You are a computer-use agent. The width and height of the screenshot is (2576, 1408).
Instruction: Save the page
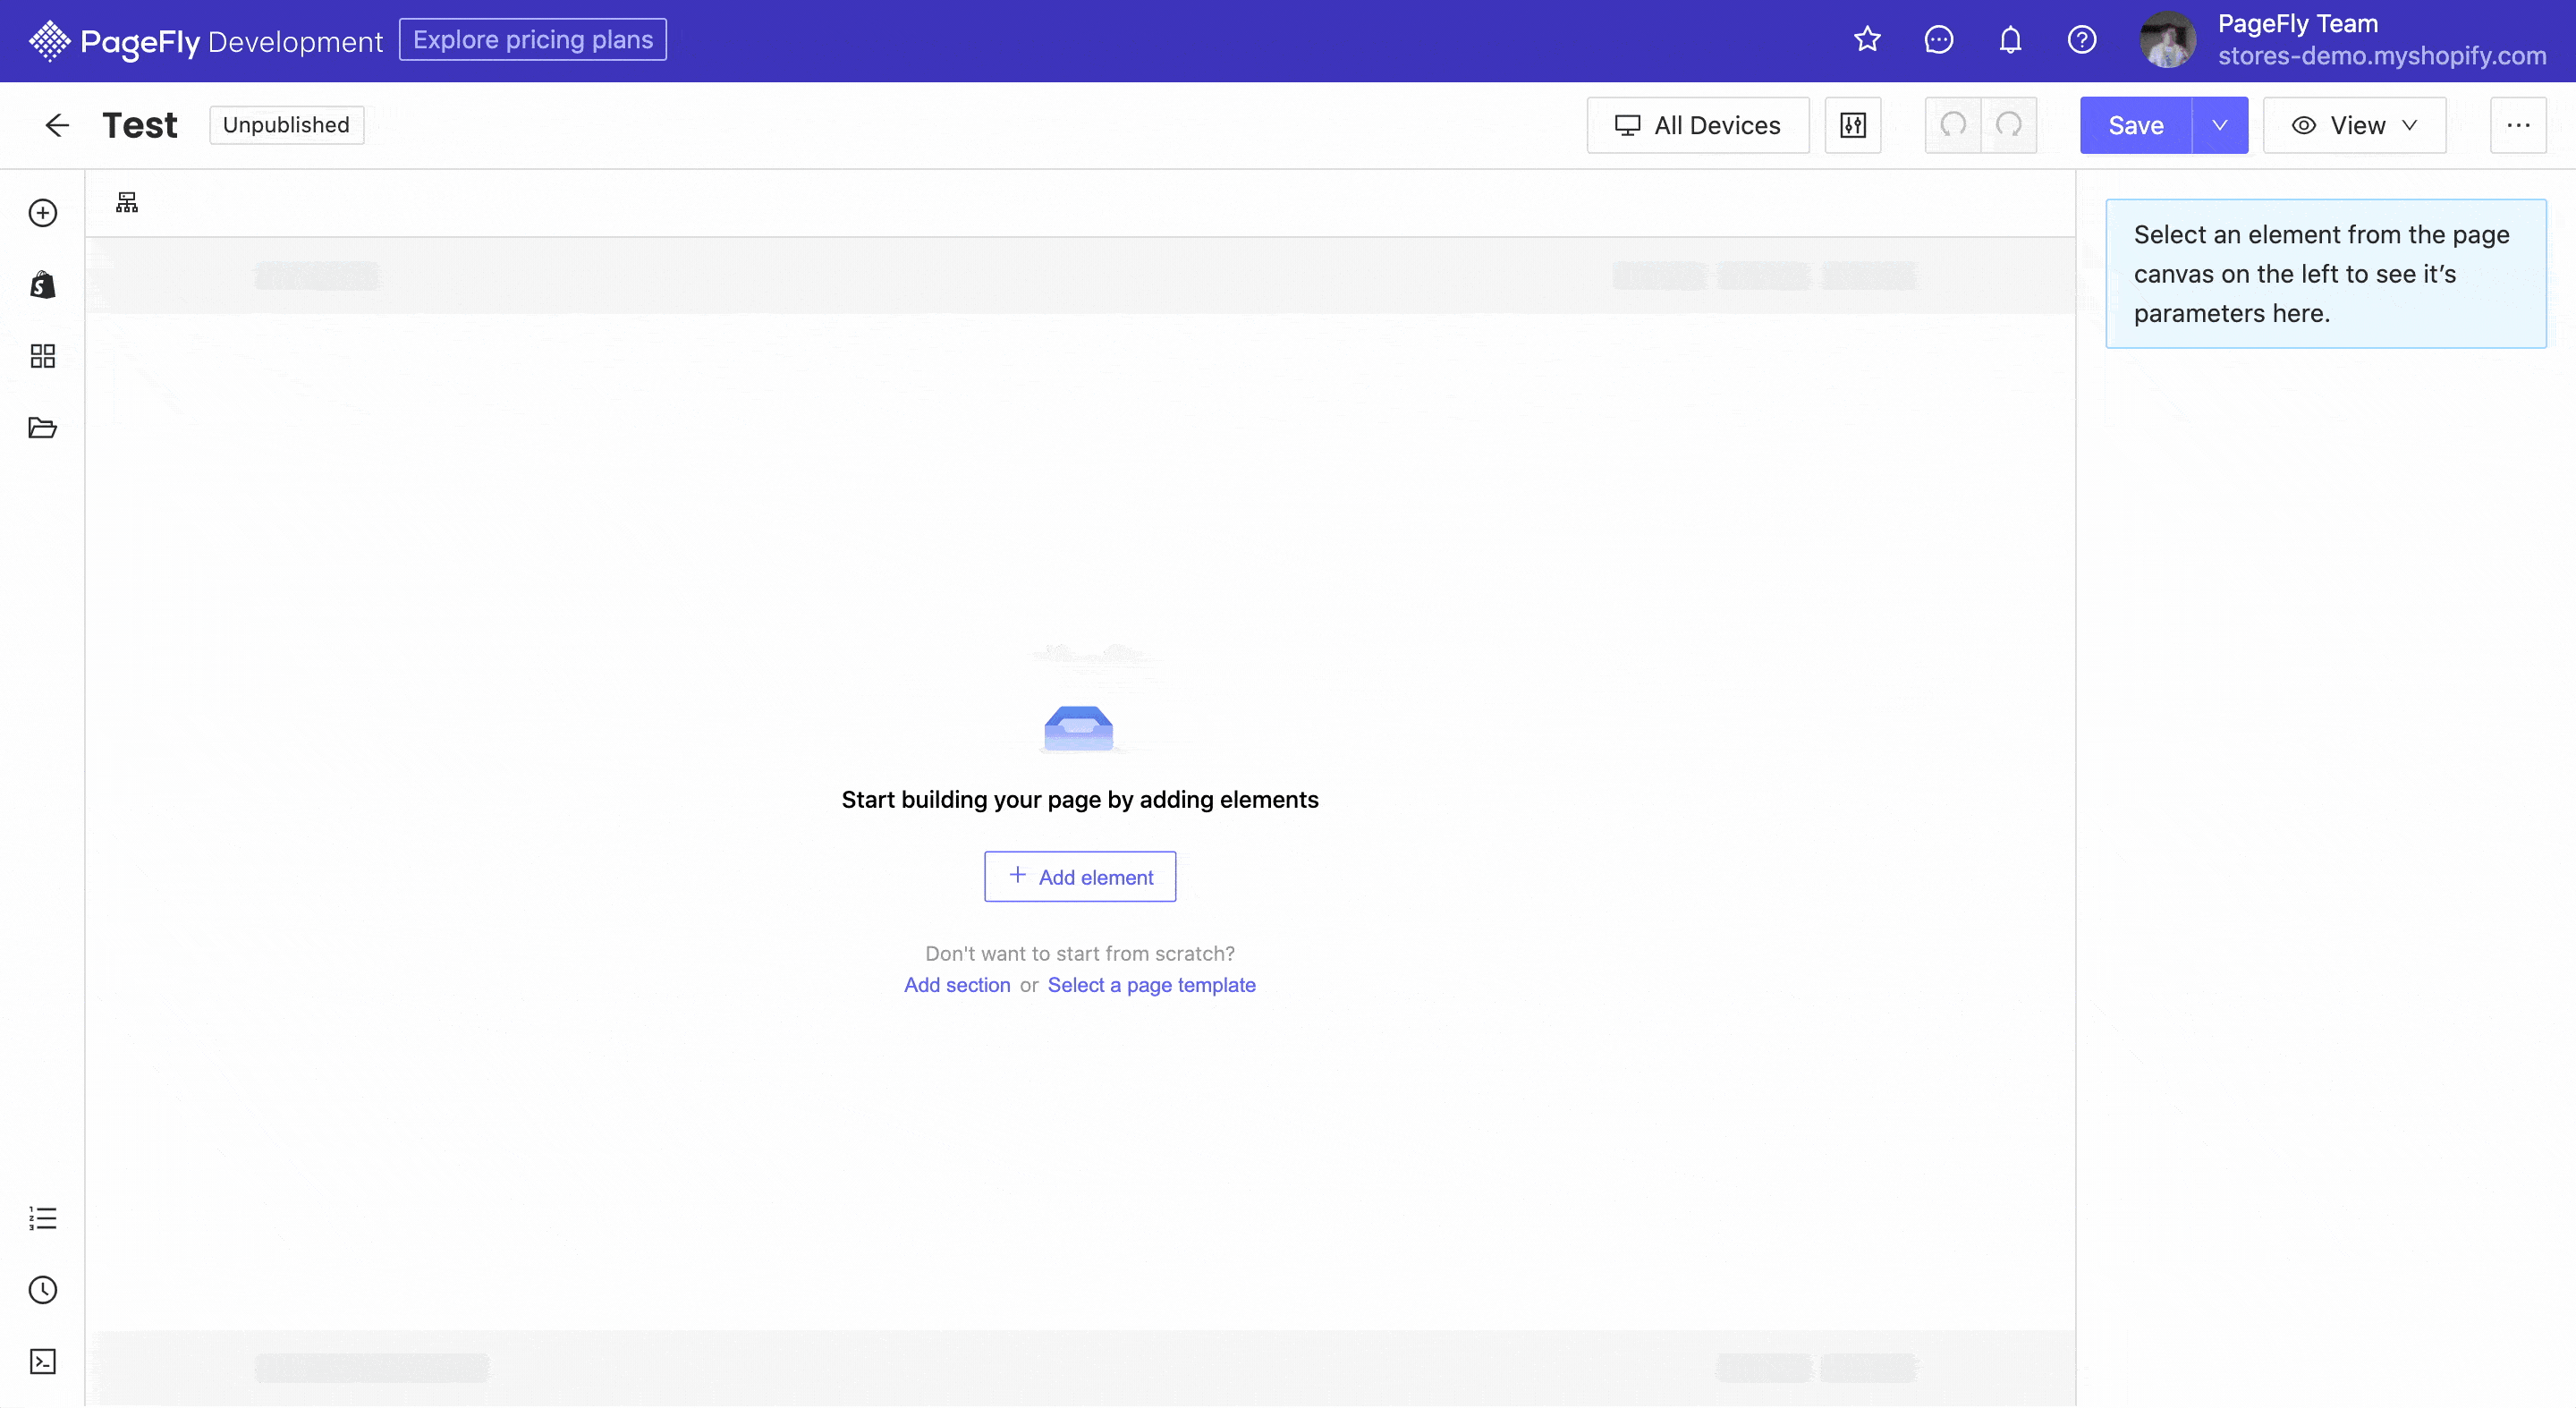click(x=2136, y=125)
